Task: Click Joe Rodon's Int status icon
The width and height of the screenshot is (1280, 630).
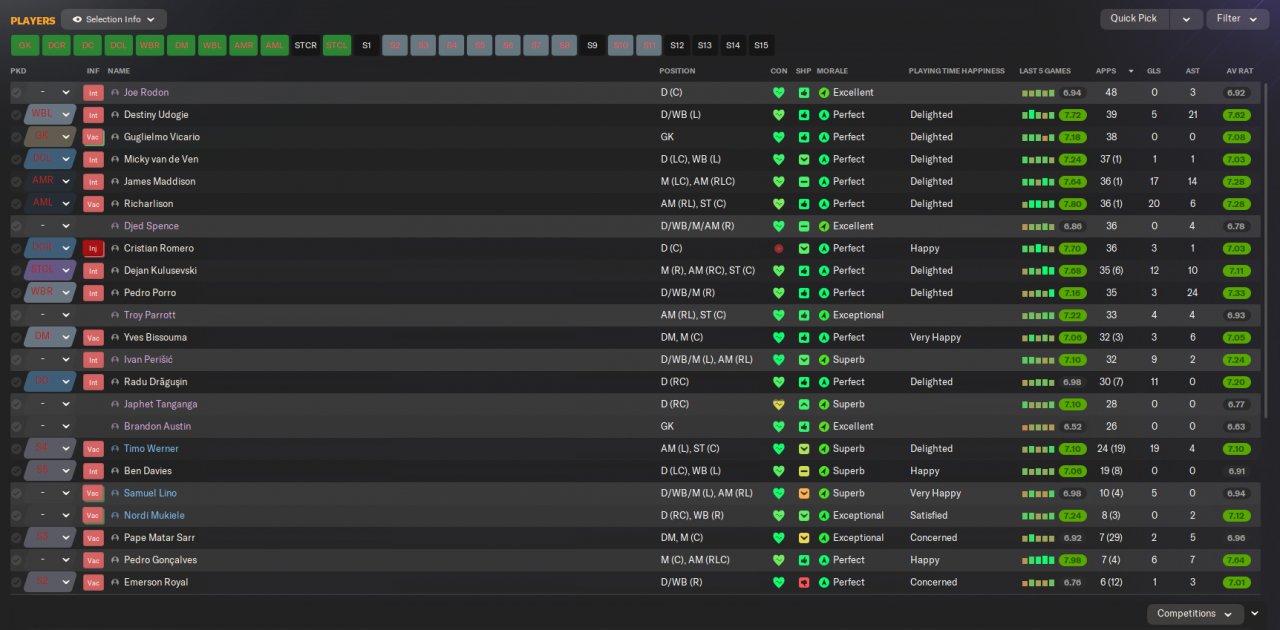Action: tap(94, 92)
